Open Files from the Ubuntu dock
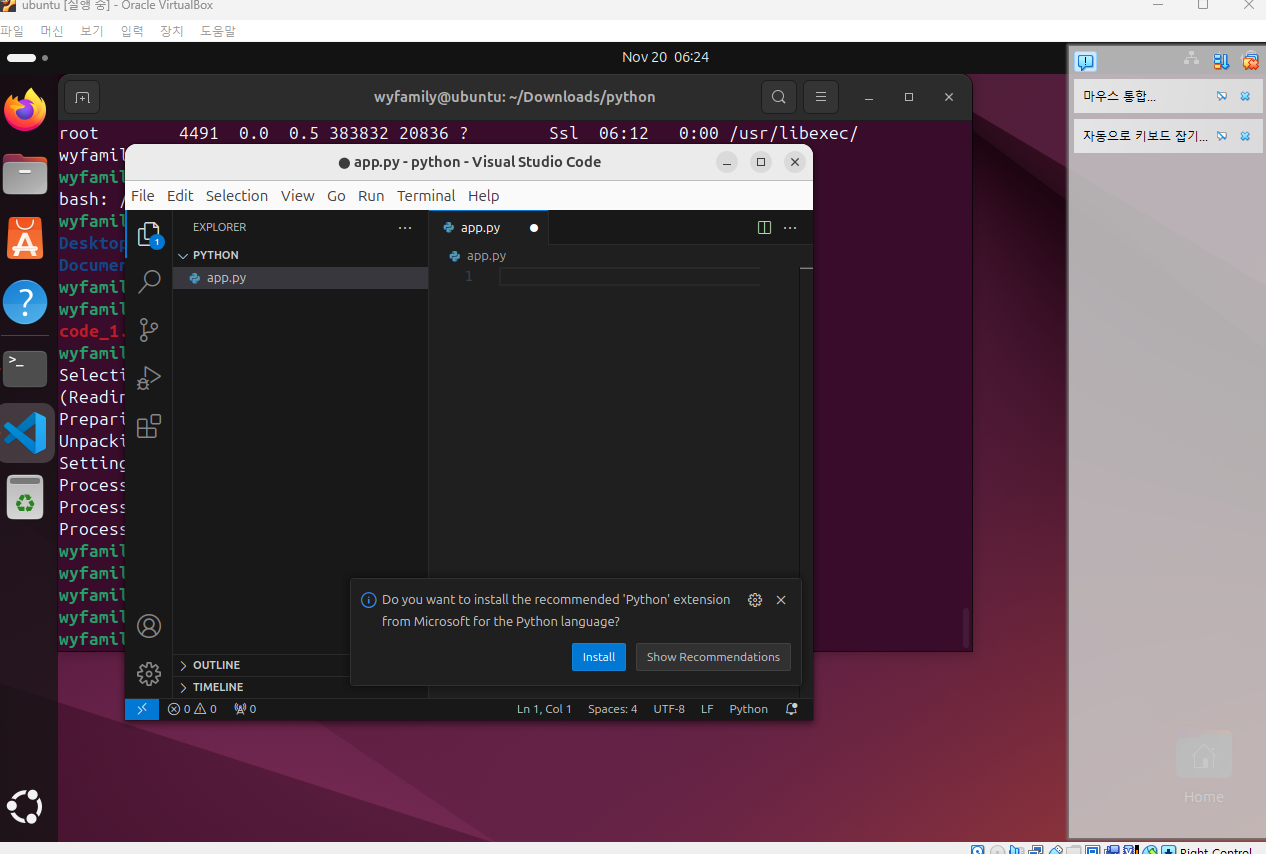The width and height of the screenshot is (1266, 854). click(25, 175)
